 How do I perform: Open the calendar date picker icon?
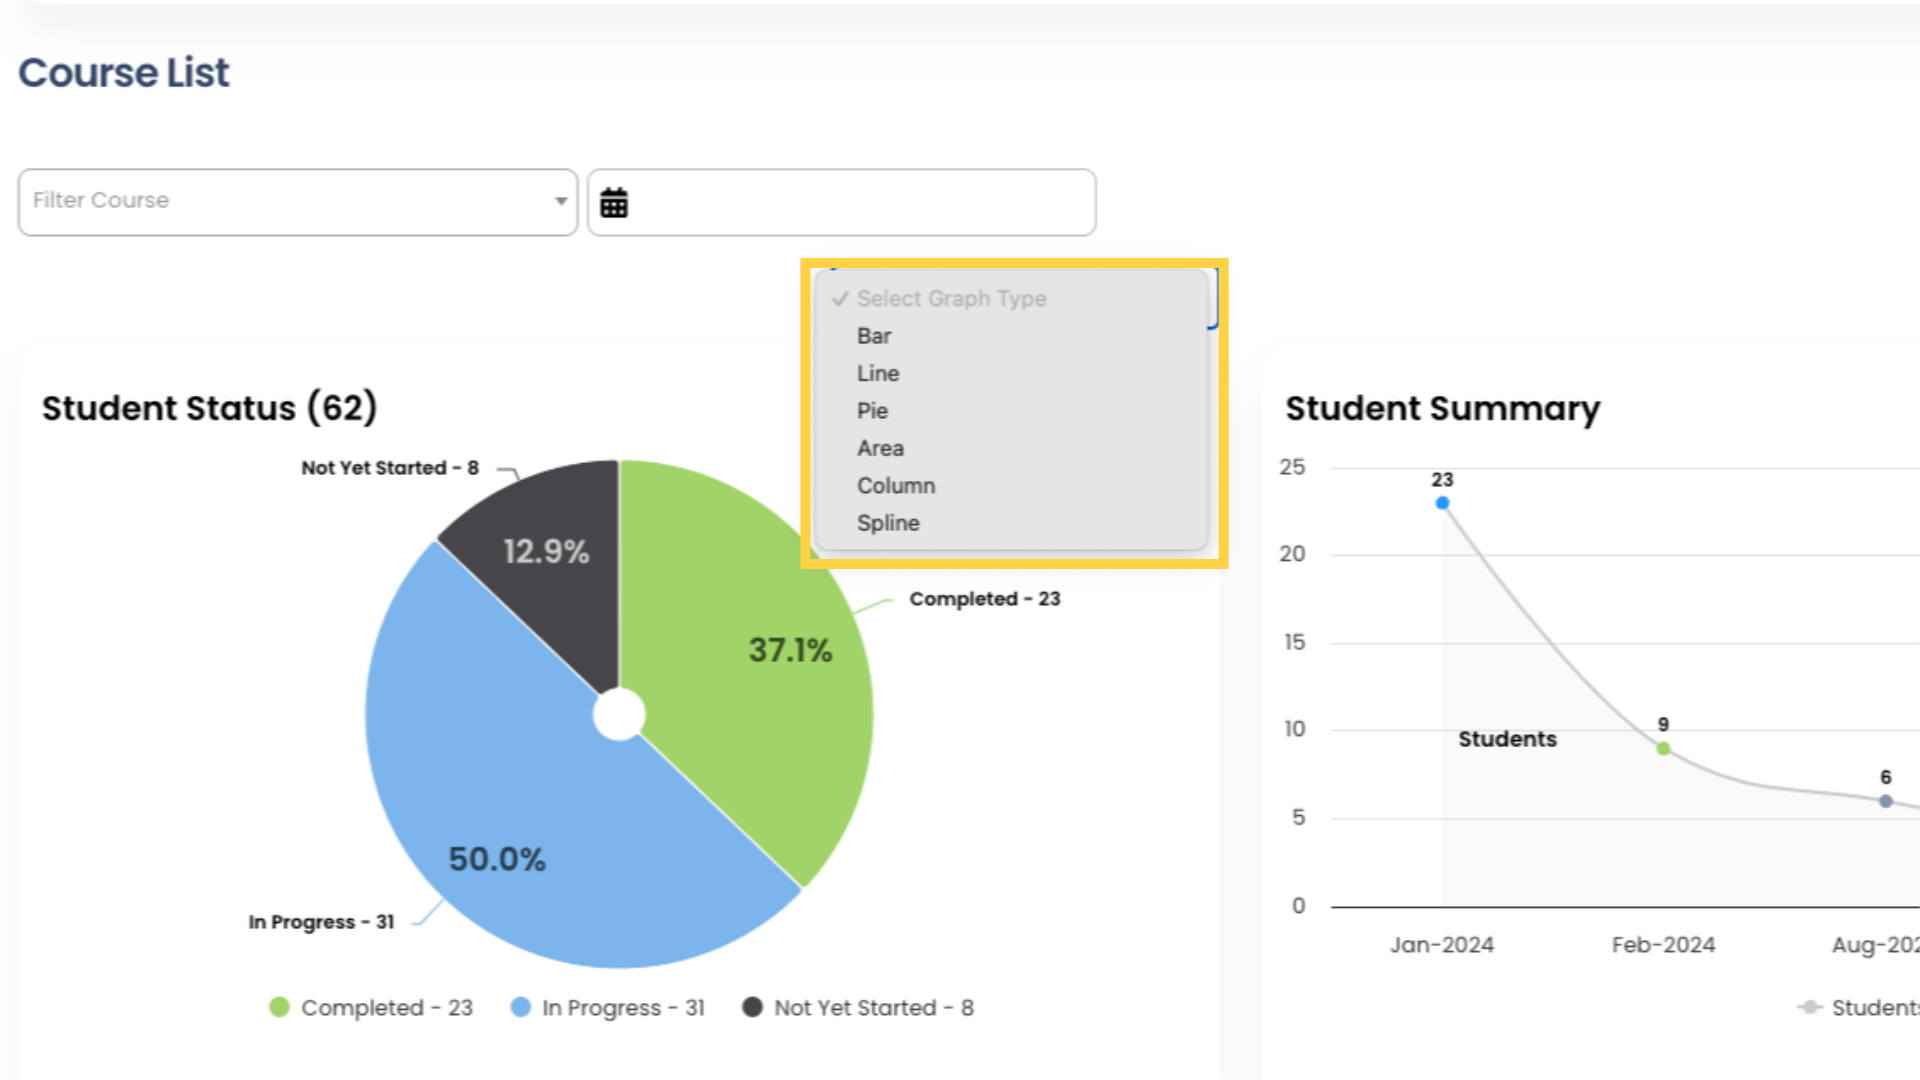pyautogui.click(x=616, y=202)
